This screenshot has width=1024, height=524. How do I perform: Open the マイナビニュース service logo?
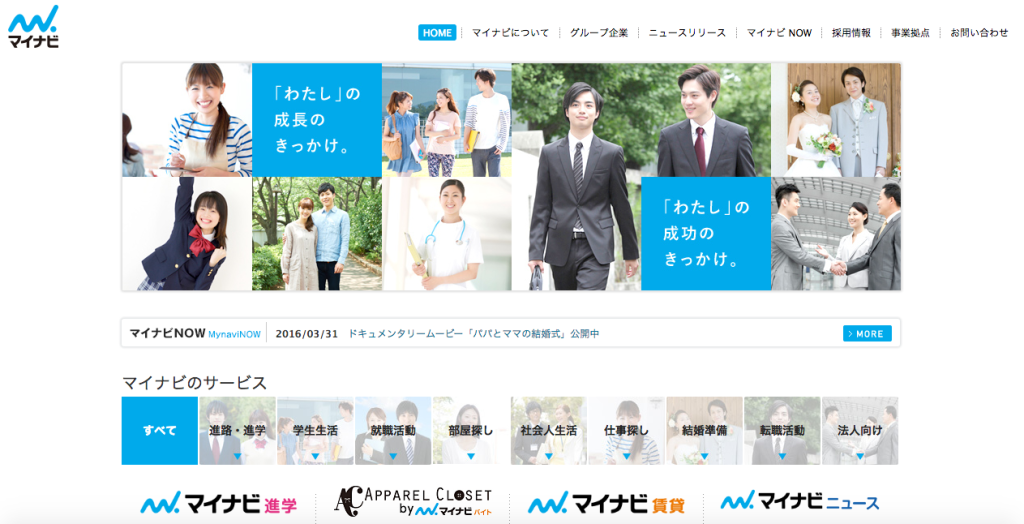800,501
